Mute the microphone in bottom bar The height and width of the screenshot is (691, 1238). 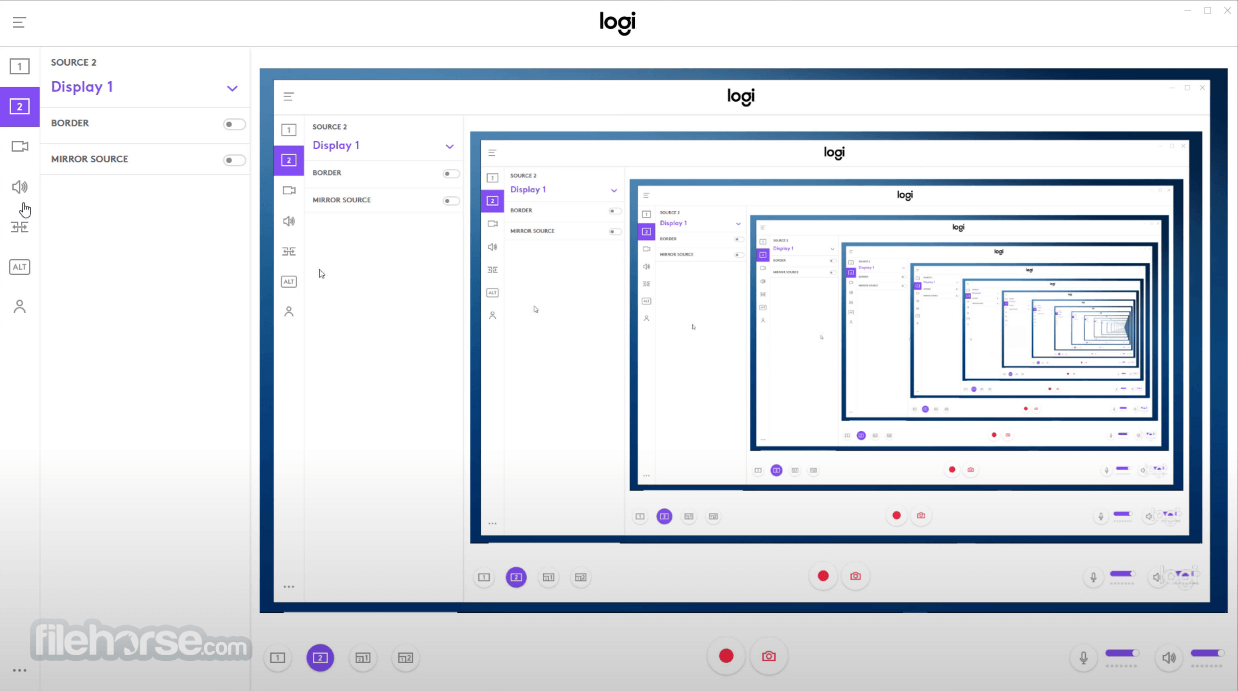coord(1083,657)
